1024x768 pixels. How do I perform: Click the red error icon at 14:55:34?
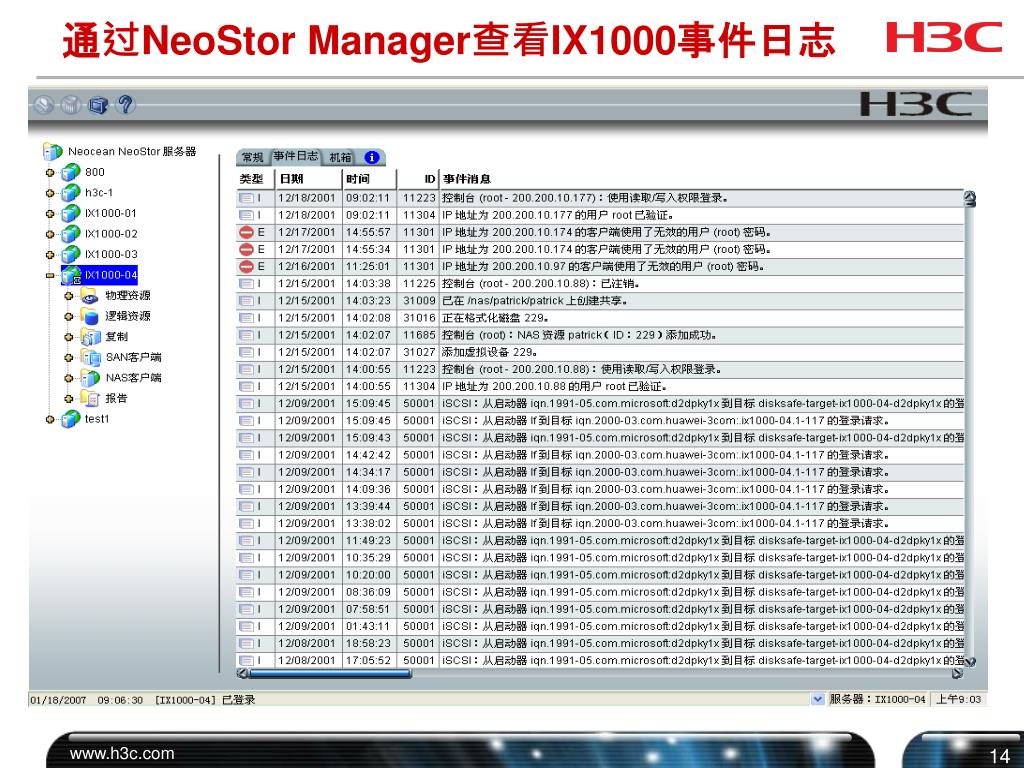tap(246, 249)
